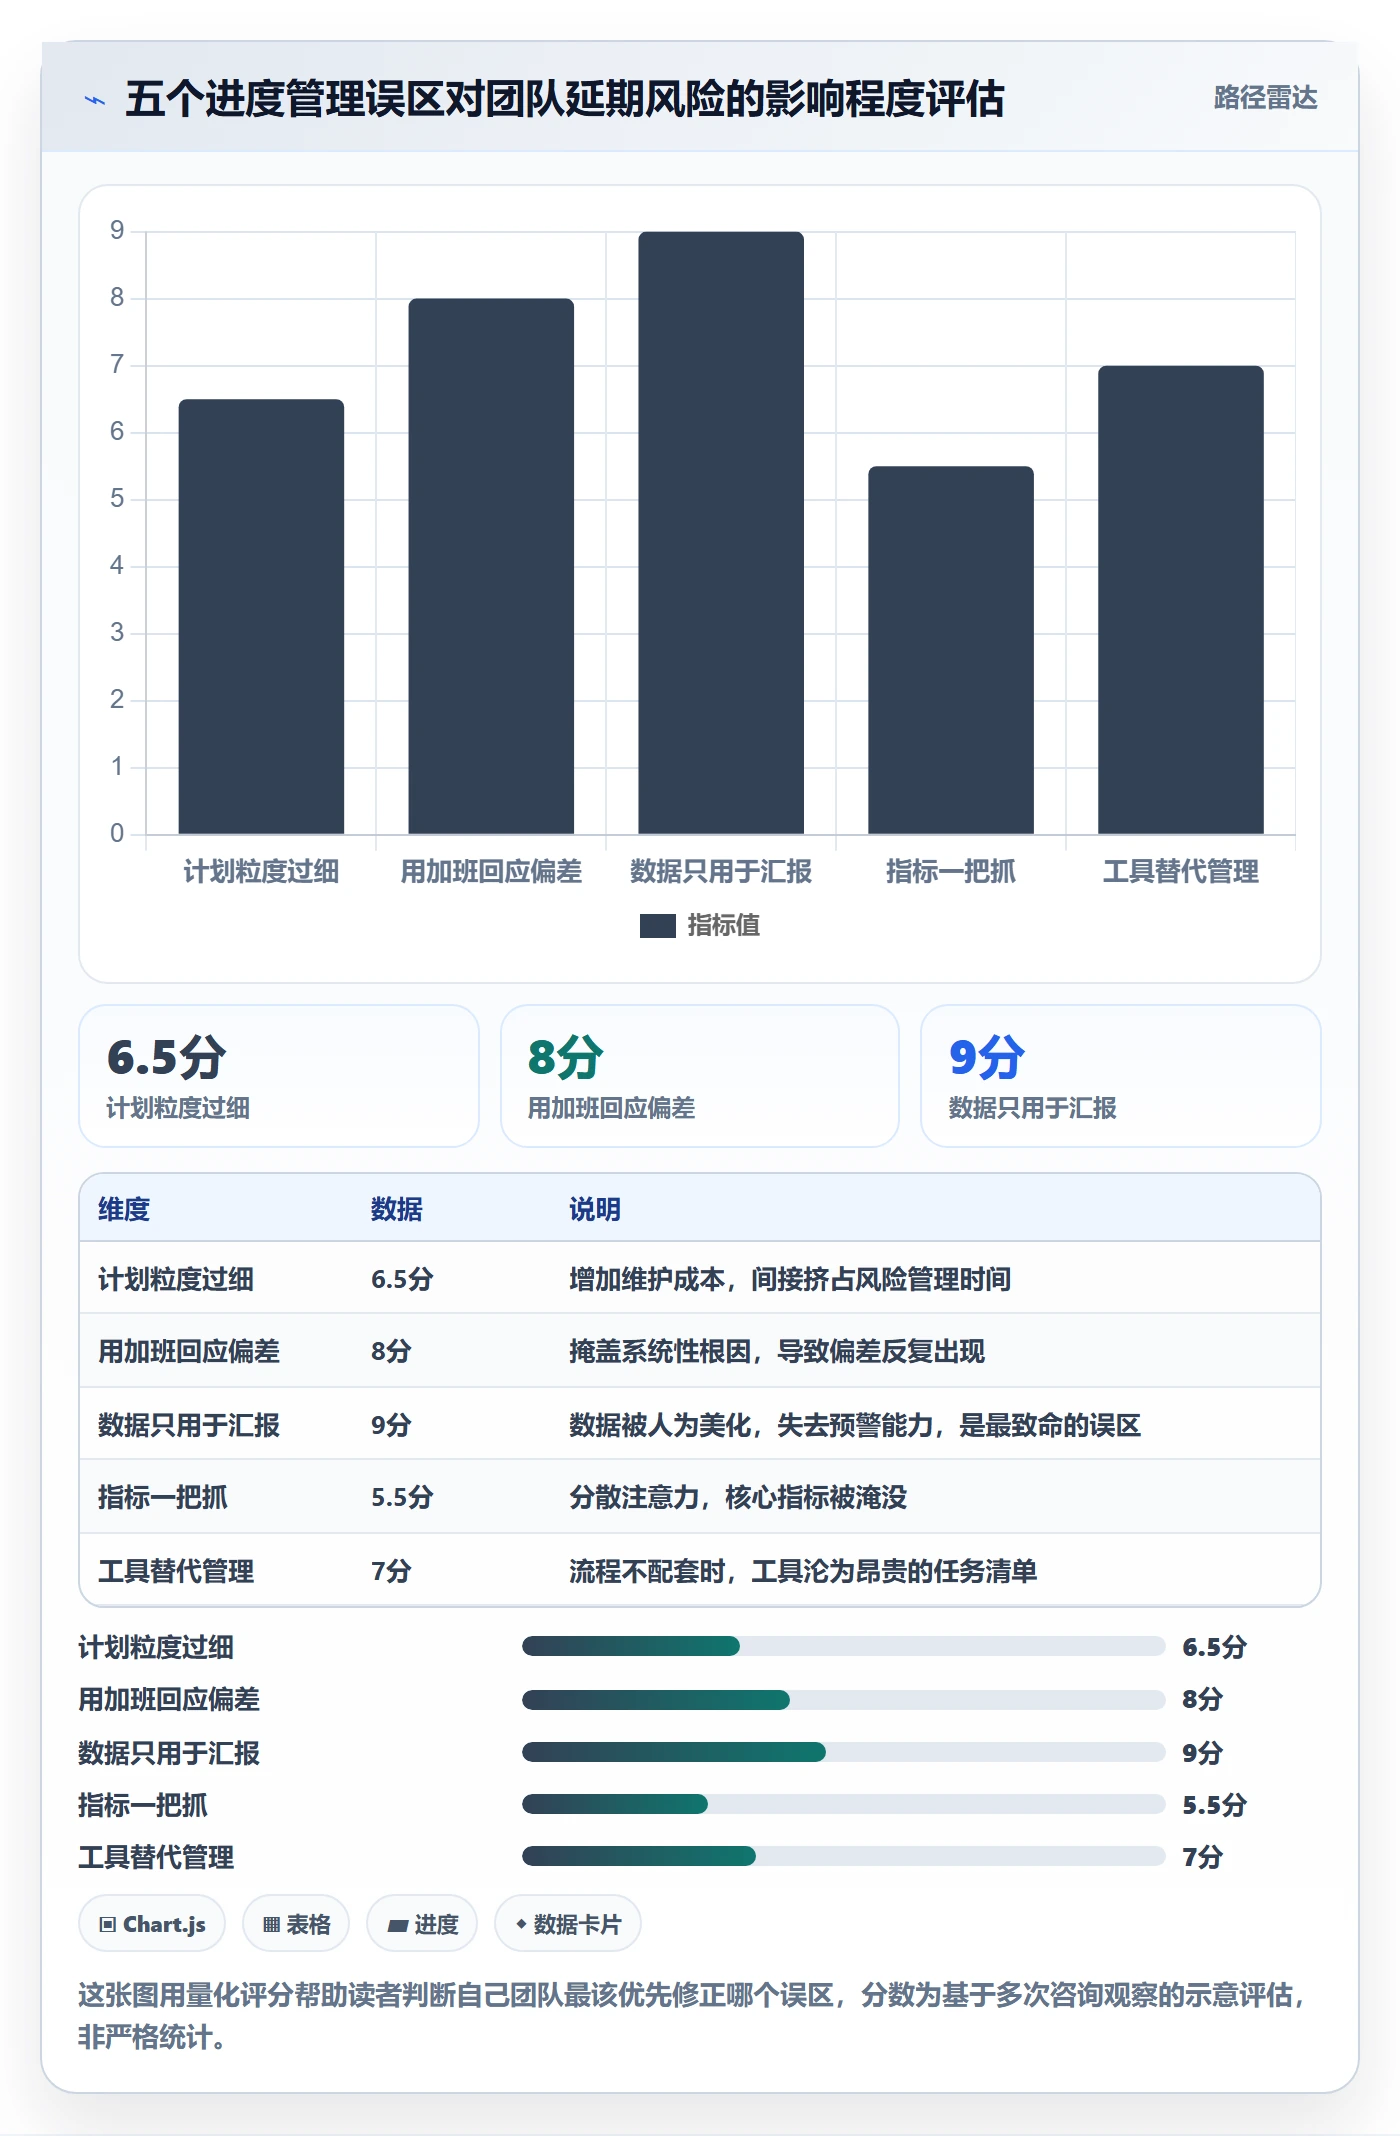Select the tallest bar 数据只用于汇报

point(721,533)
